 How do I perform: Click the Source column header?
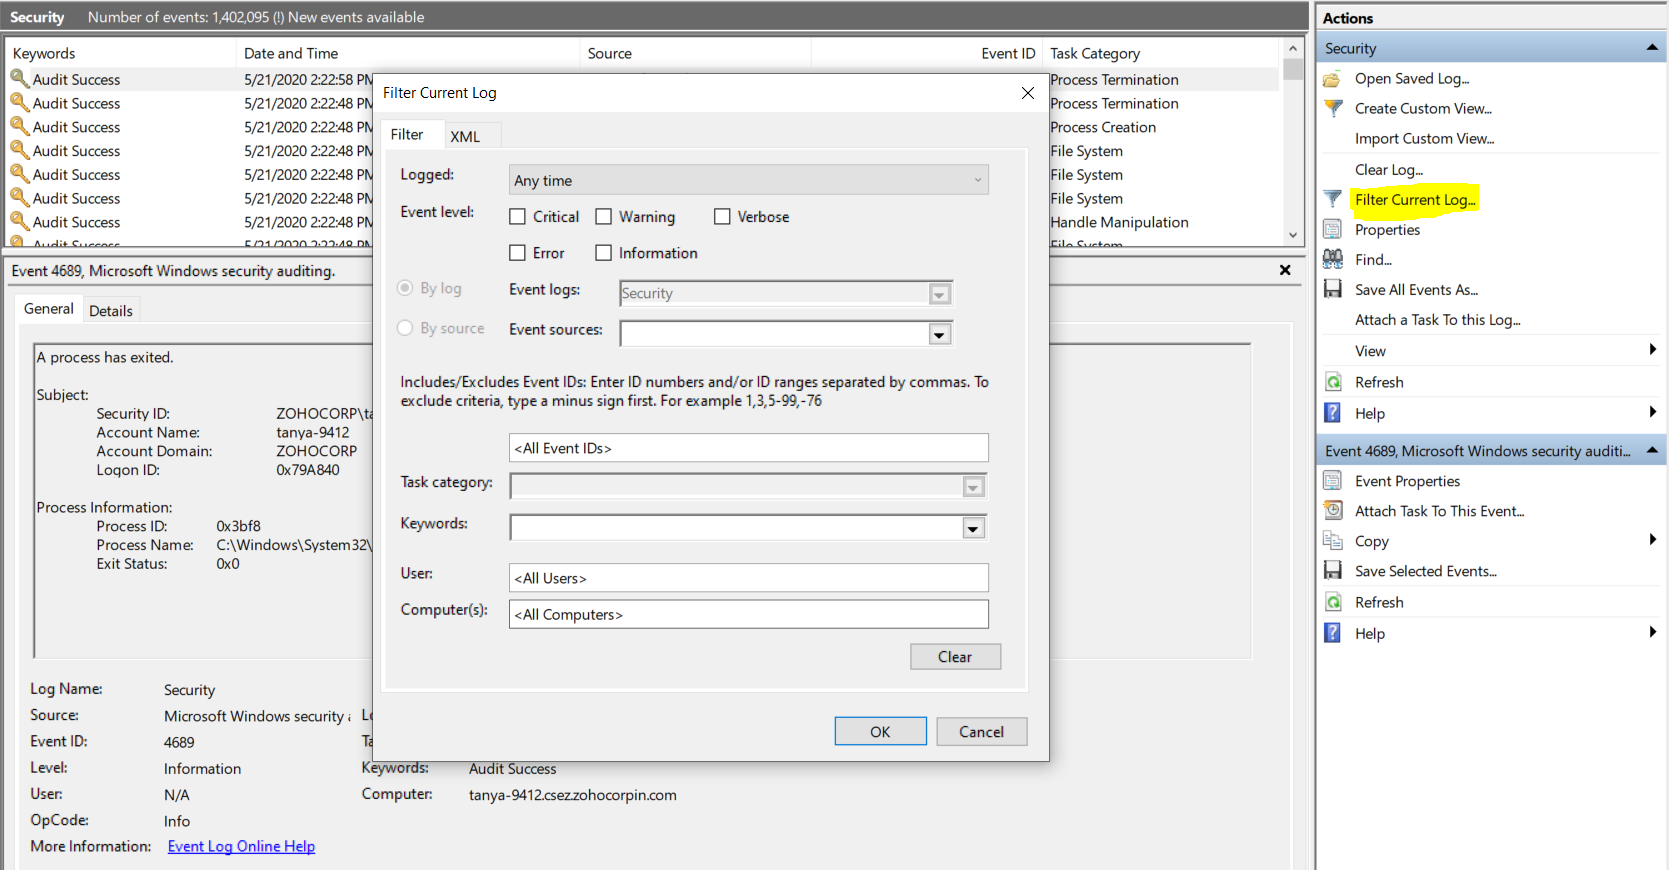tap(695, 54)
